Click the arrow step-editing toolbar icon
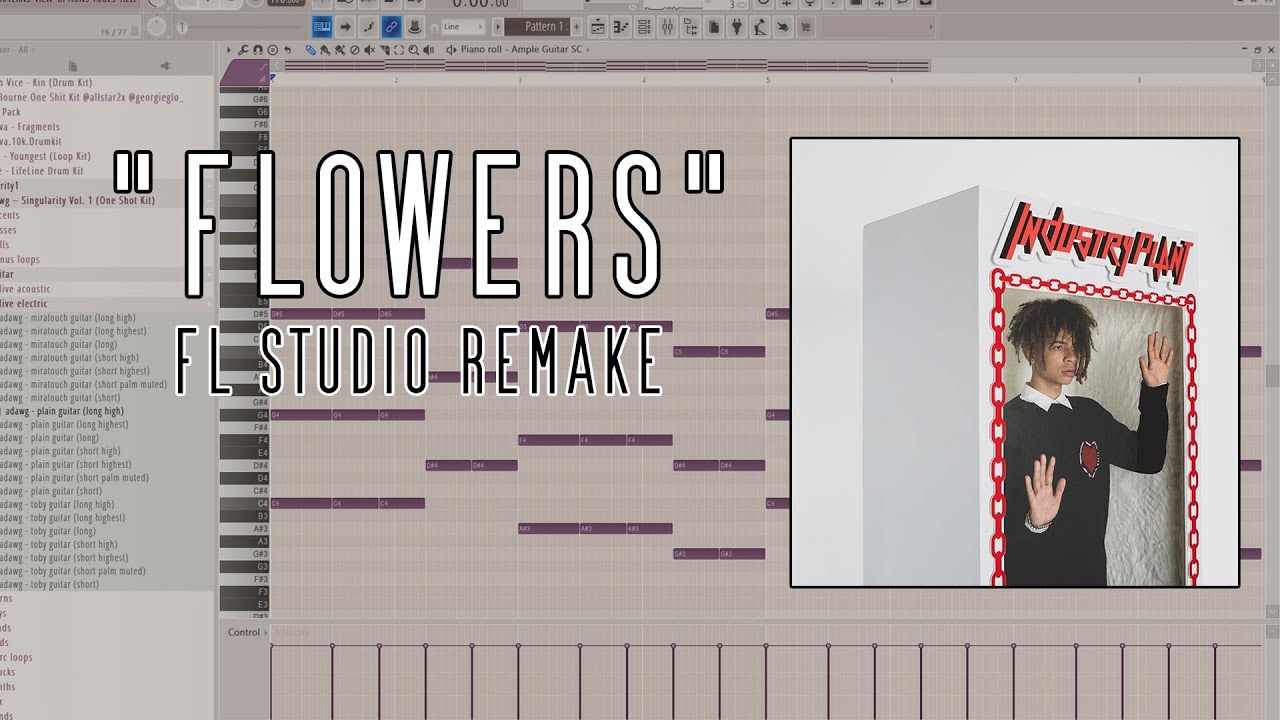Viewport: 1280px width, 720px height. [346, 26]
